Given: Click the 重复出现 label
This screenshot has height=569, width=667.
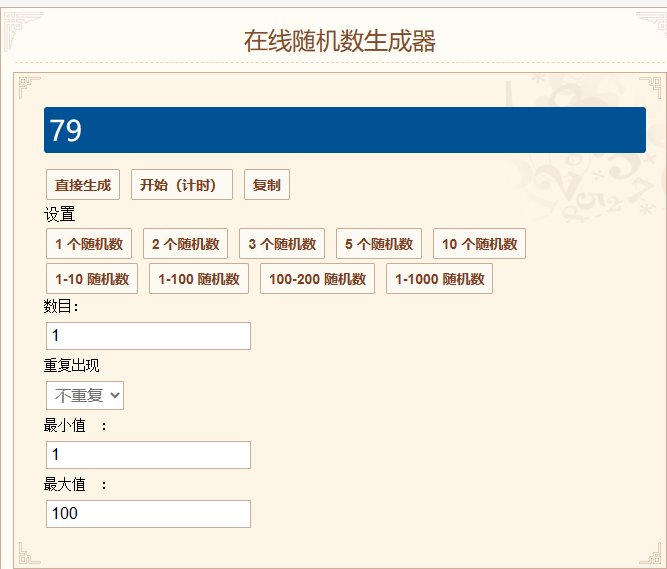Looking at the screenshot, I should [x=71, y=365].
